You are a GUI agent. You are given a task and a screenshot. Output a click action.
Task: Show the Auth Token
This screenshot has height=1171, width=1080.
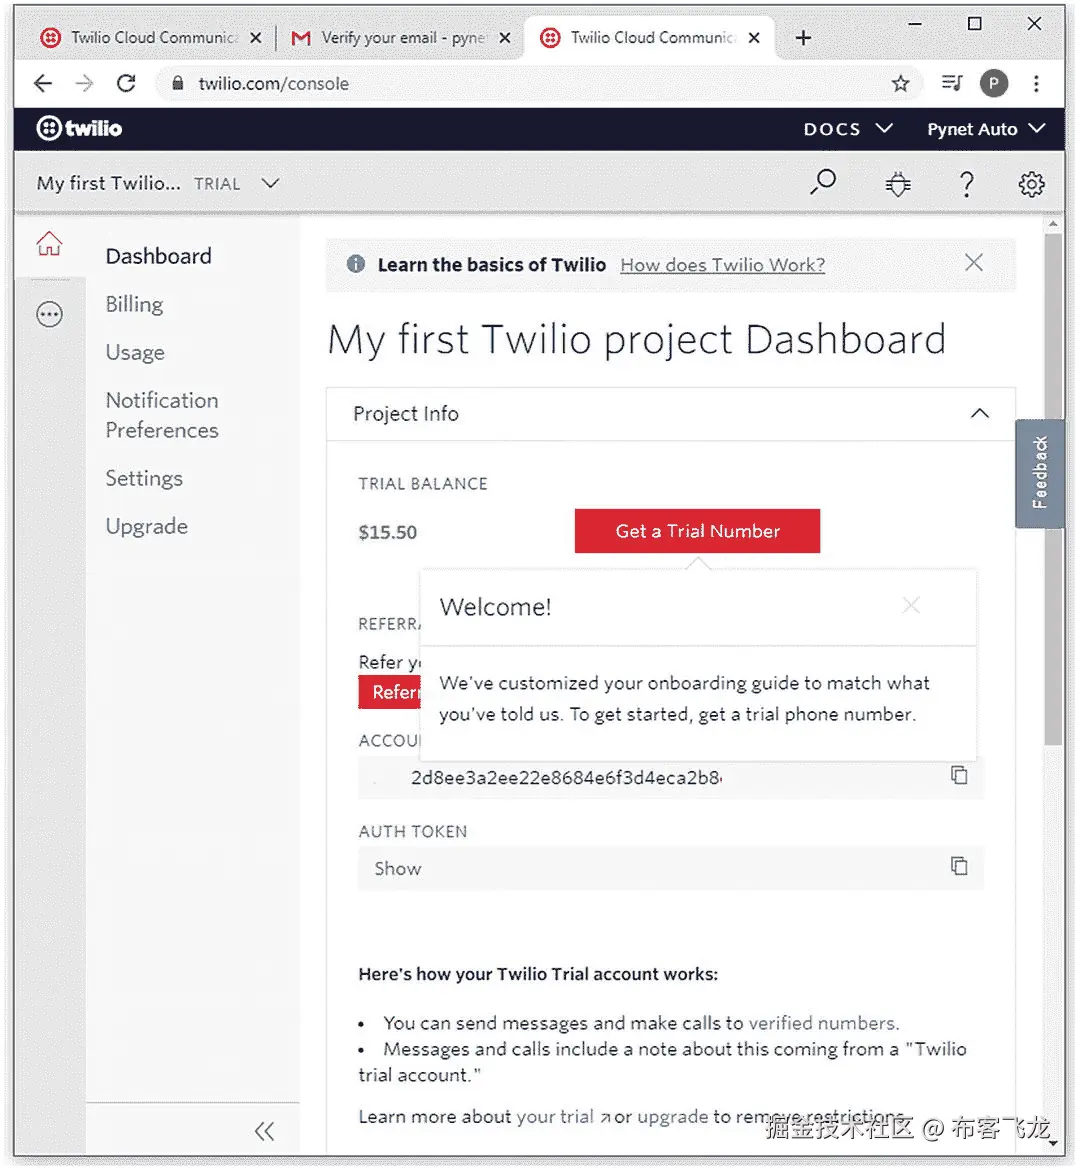[397, 869]
